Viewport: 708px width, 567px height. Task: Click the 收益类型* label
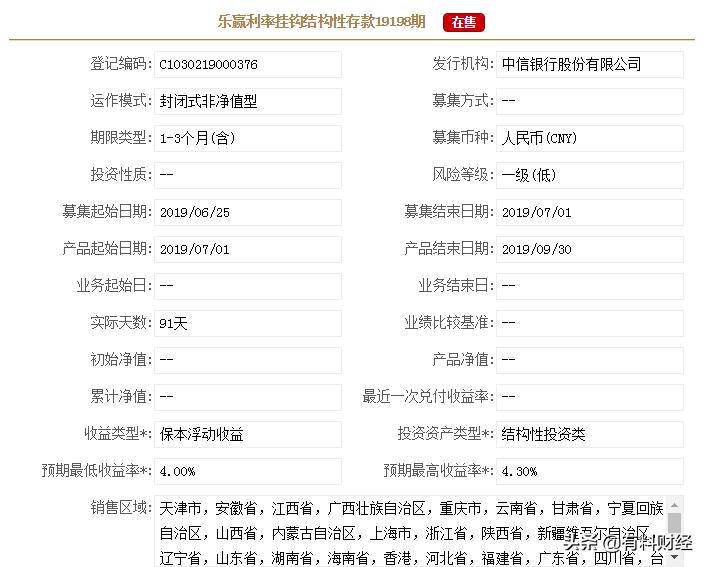[x=118, y=434]
